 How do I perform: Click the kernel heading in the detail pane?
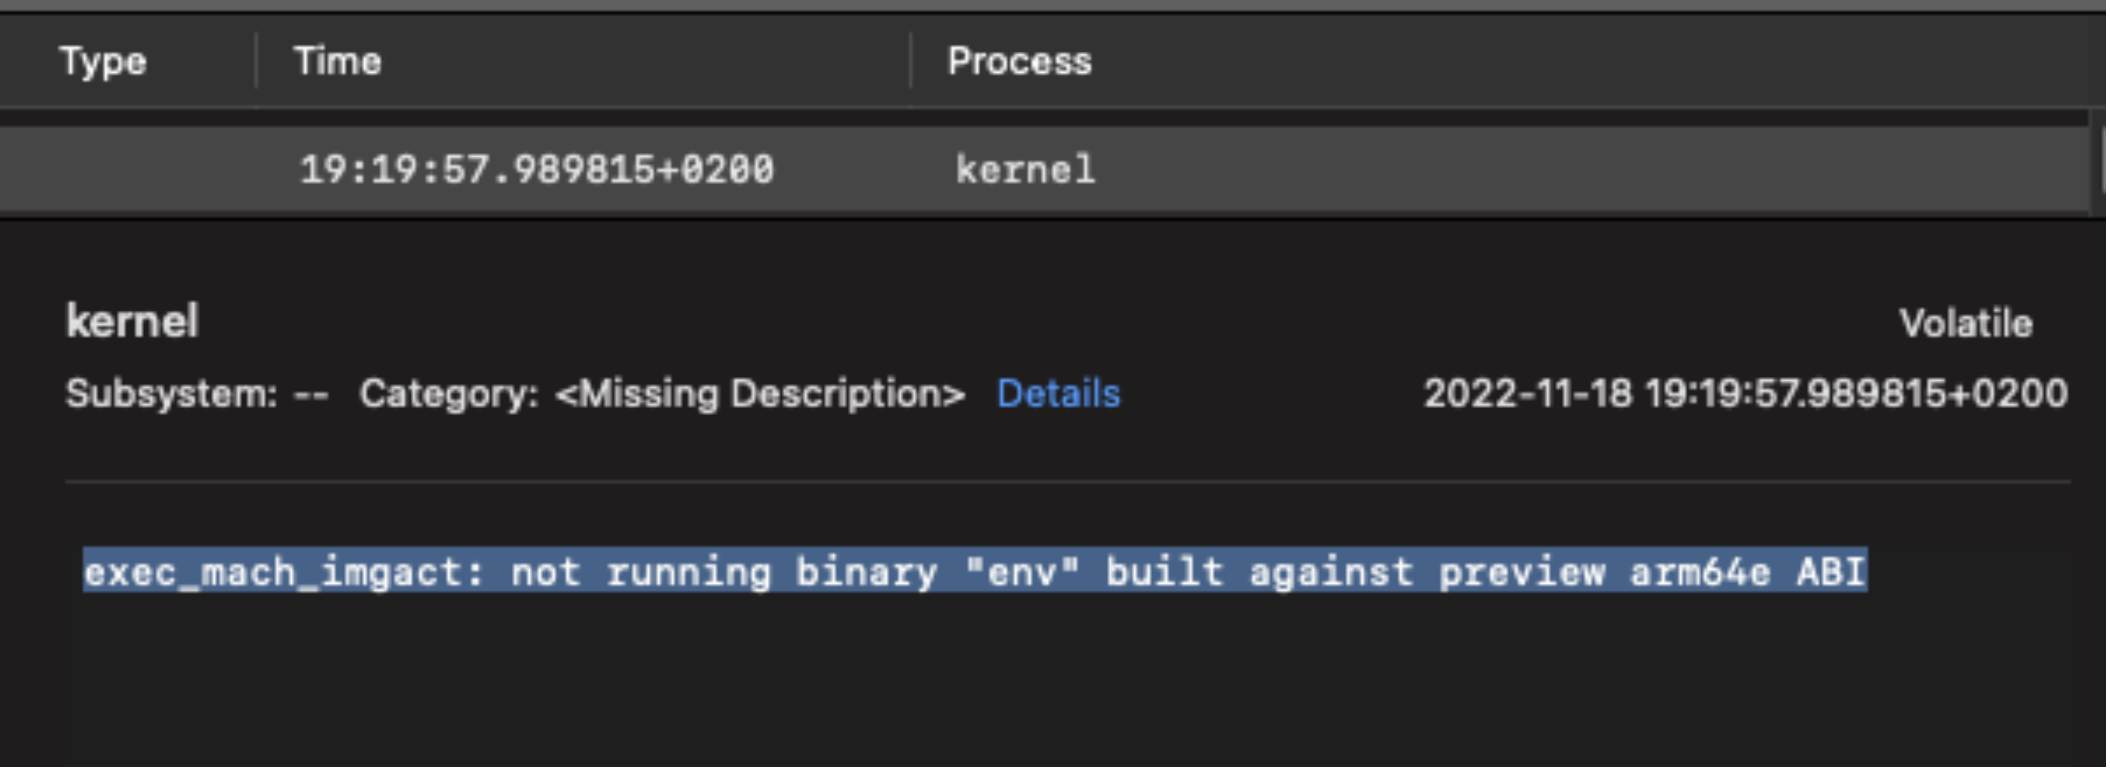(130, 320)
